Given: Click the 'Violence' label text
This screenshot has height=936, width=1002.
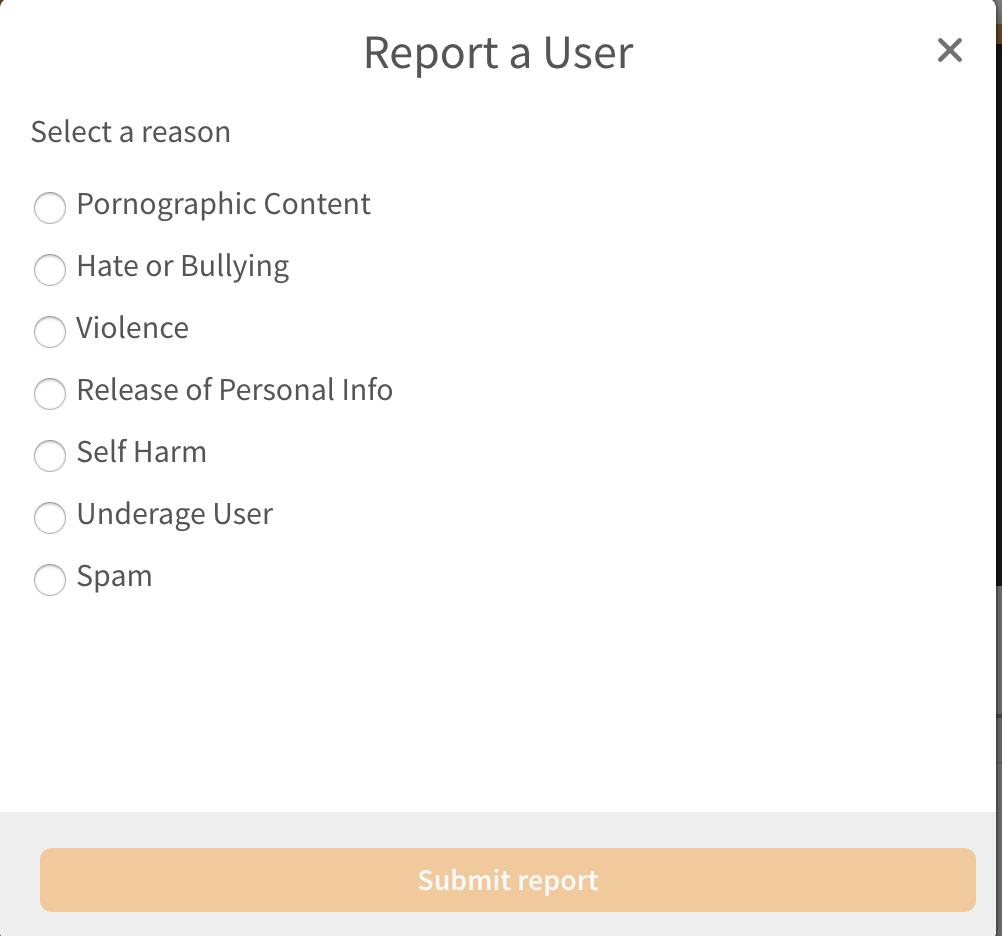Looking at the screenshot, I should (132, 328).
